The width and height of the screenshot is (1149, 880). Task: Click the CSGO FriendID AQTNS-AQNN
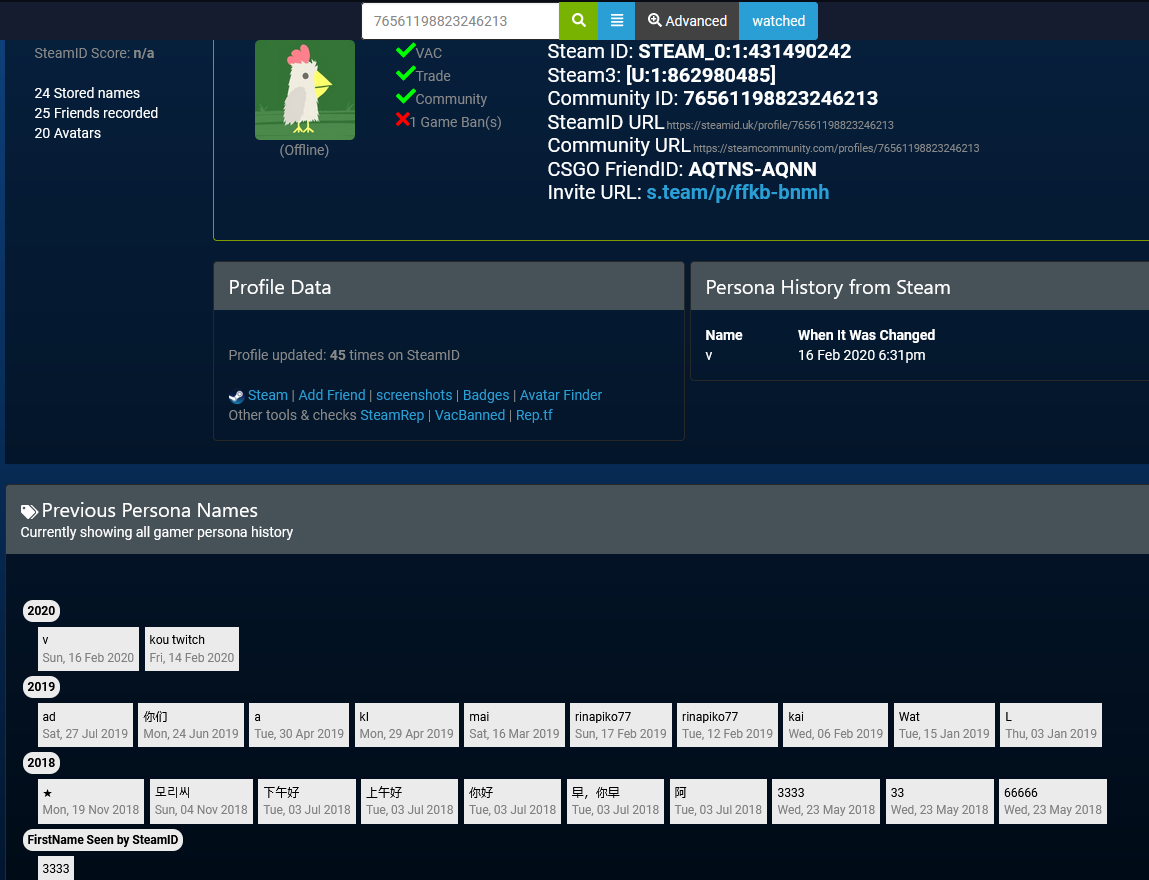click(x=753, y=169)
